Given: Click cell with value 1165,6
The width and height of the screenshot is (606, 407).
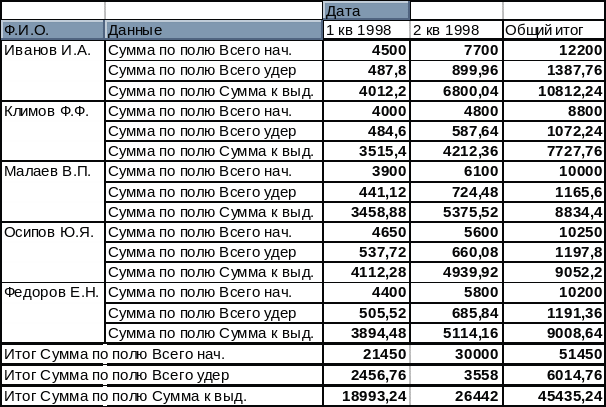Looking at the screenshot, I should (x=554, y=192).
